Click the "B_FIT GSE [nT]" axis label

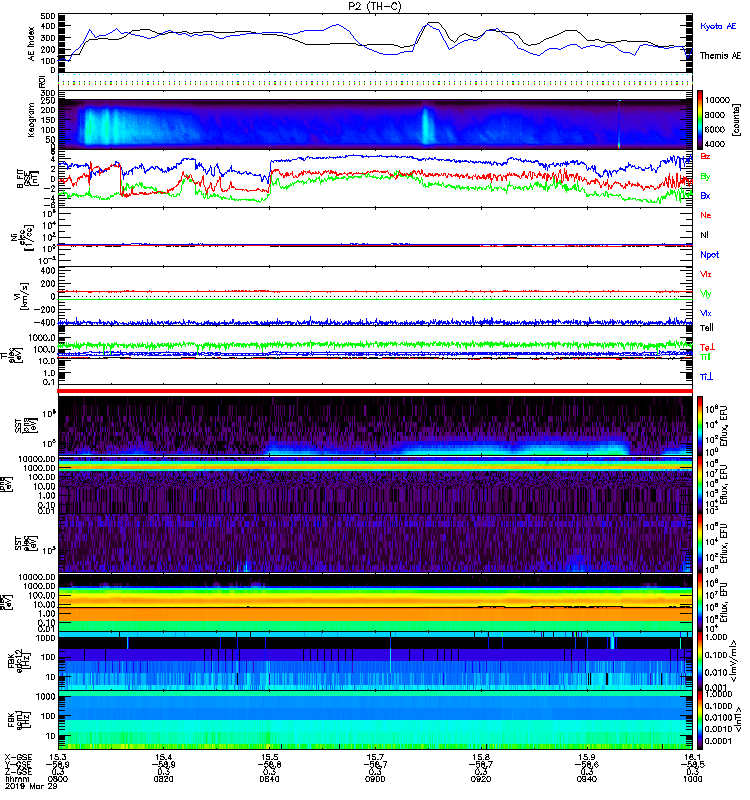tap(29, 179)
